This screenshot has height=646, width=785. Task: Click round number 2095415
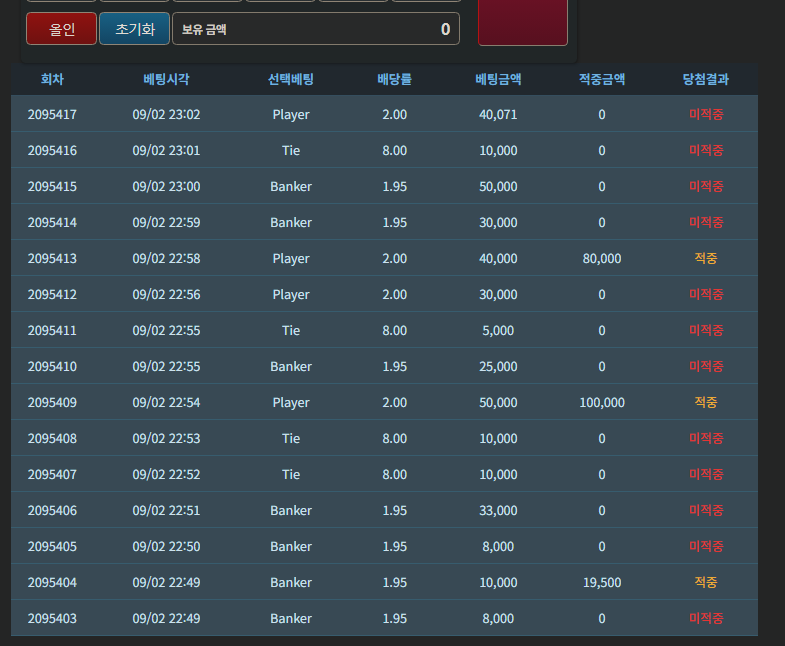point(52,187)
